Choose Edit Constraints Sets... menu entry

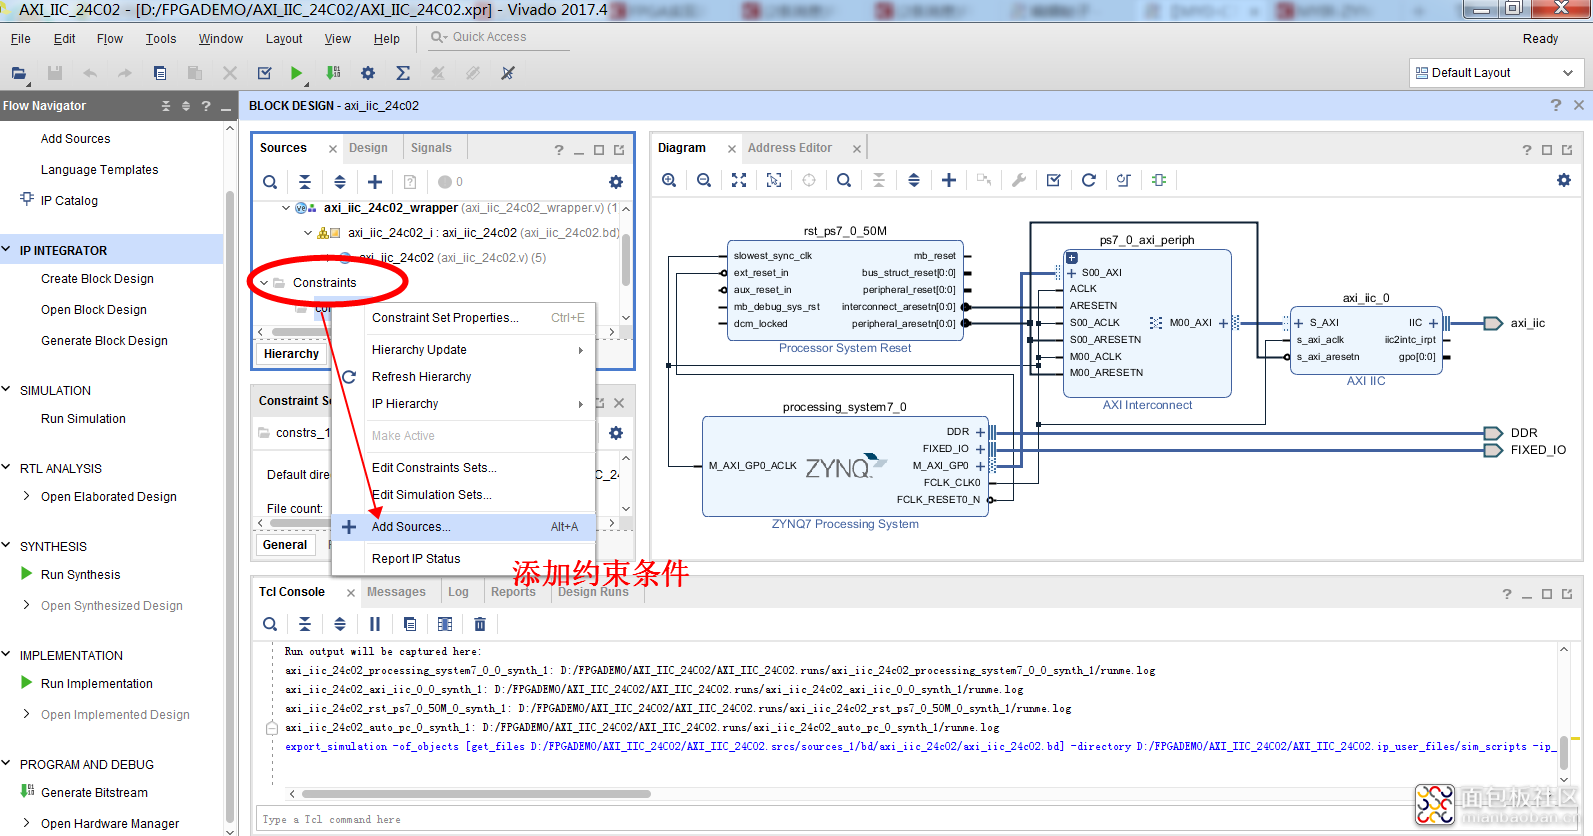(464, 468)
